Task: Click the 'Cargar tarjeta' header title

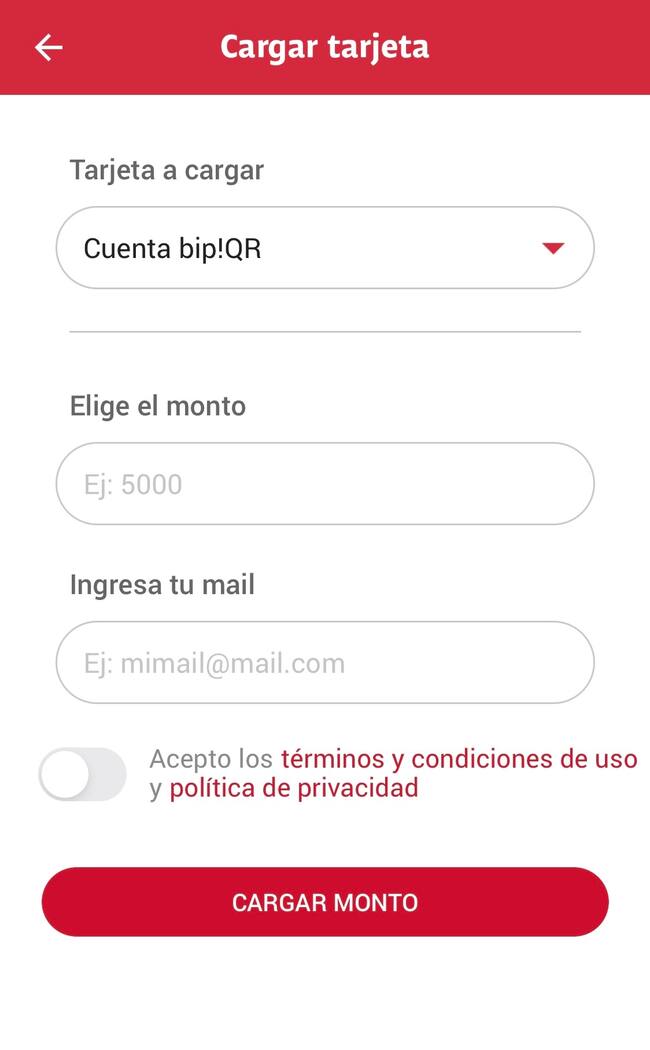Action: 324,47
